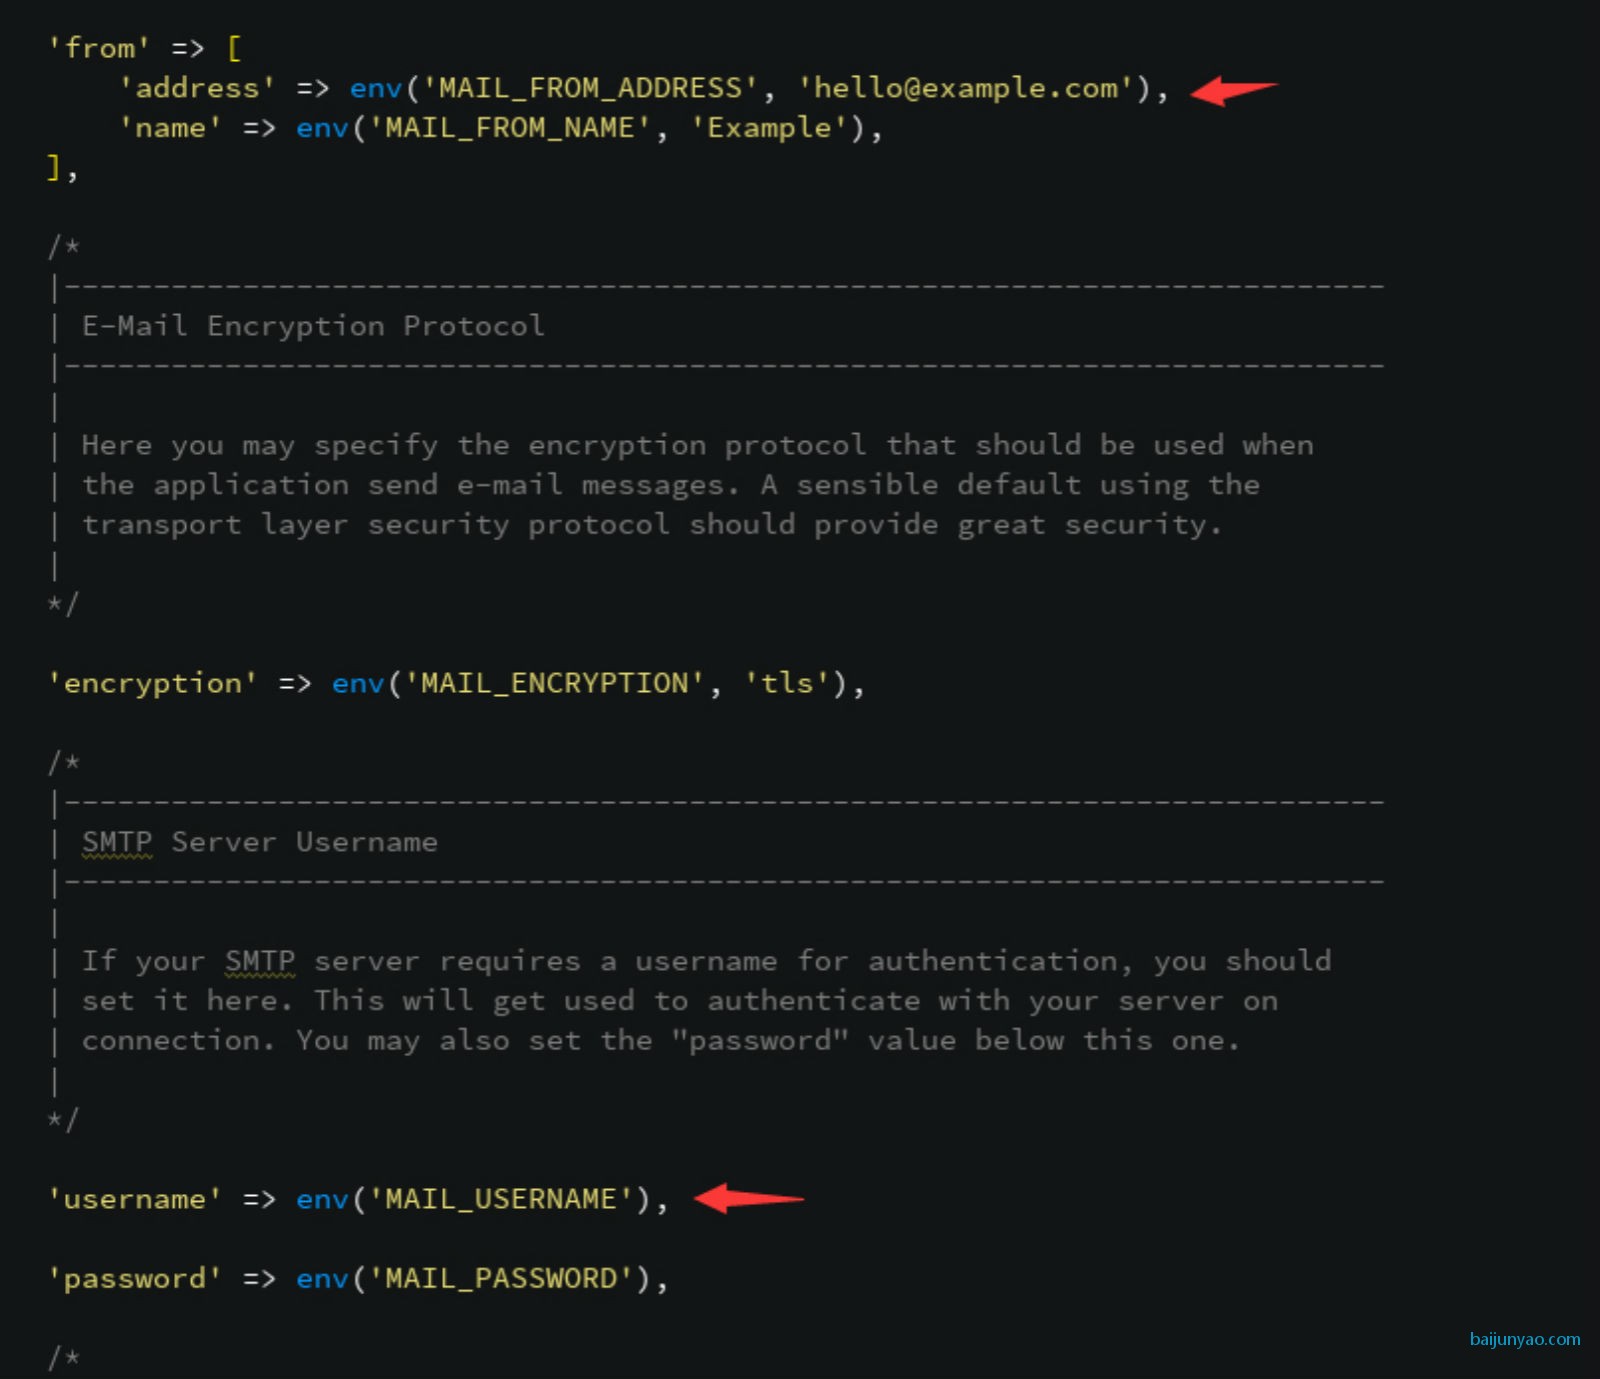Click the 'tls' default value

click(787, 683)
